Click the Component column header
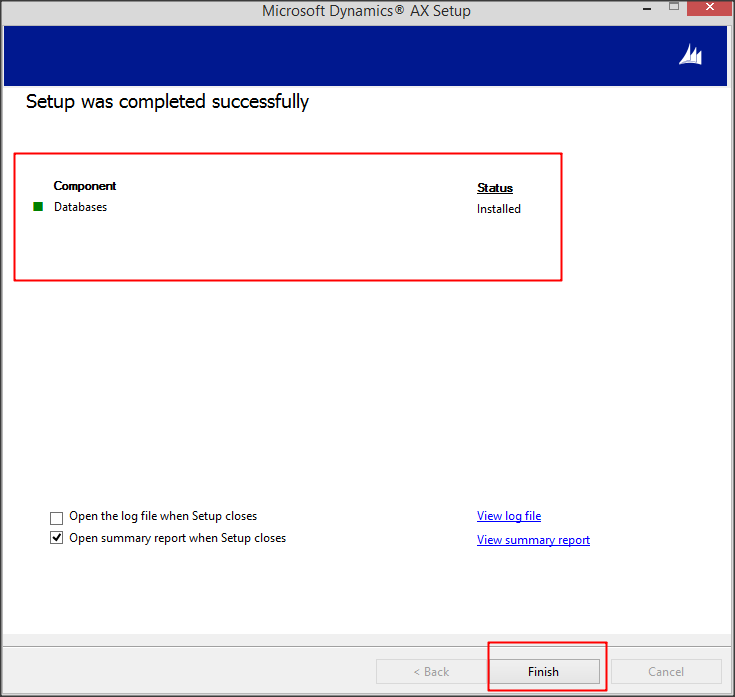This screenshot has height=697, width=735. click(84, 186)
